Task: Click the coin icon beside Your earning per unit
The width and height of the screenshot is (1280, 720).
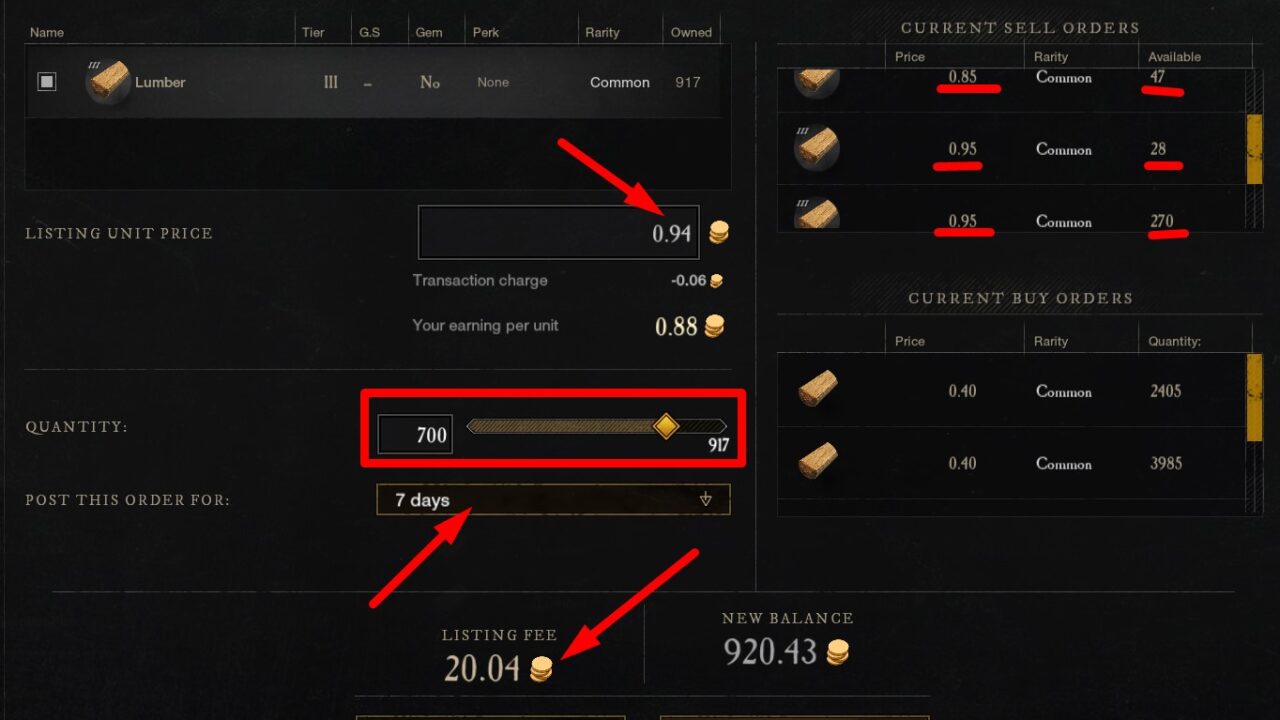Action: [x=714, y=326]
